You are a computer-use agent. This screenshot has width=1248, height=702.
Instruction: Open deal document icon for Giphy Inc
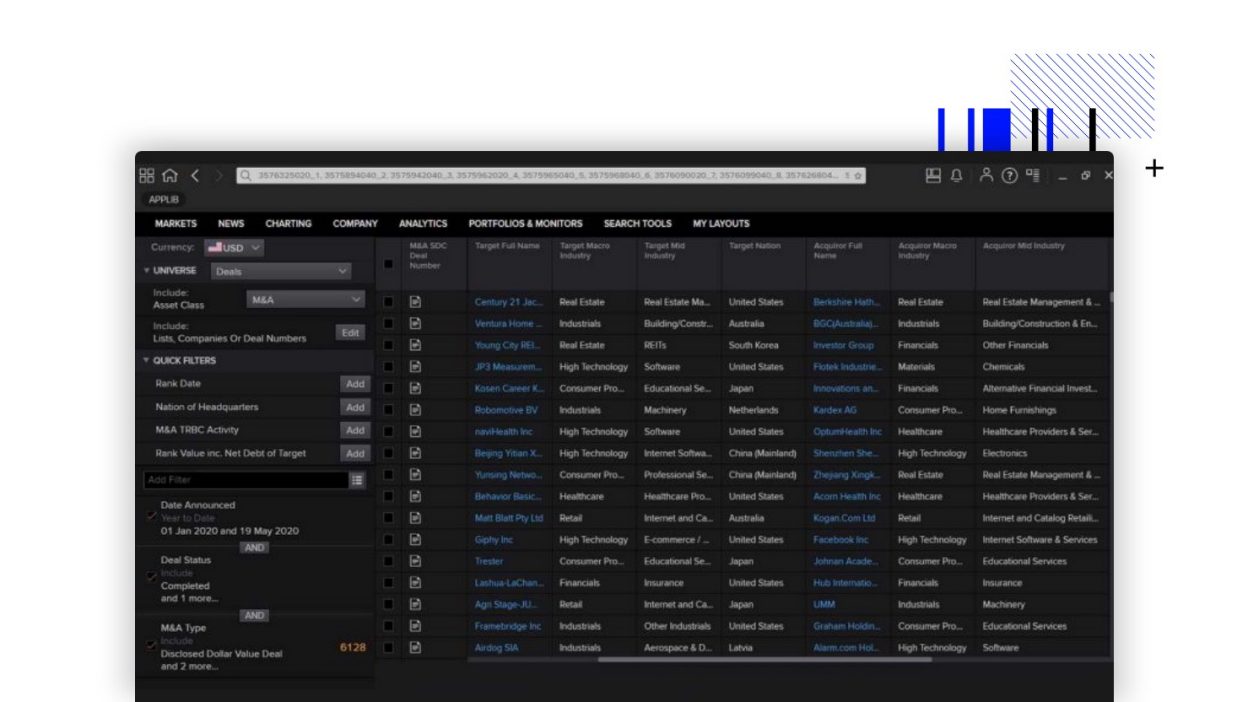pos(415,540)
